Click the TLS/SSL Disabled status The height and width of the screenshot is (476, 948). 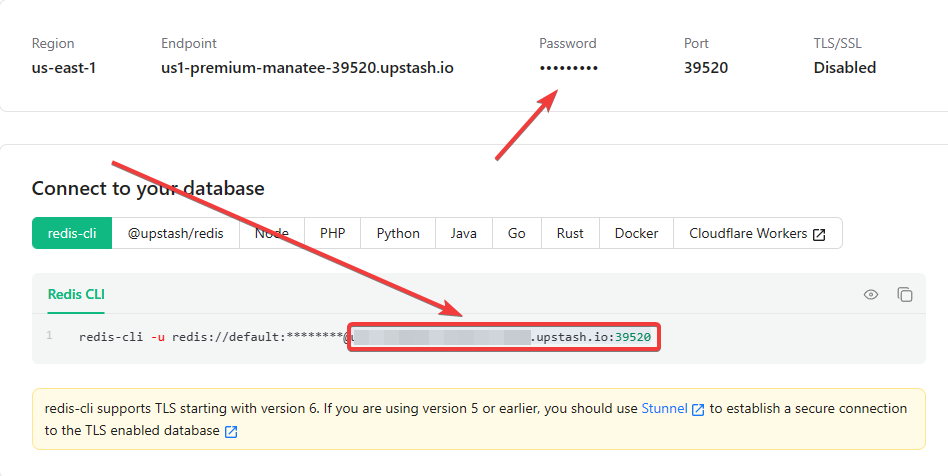[x=845, y=68]
